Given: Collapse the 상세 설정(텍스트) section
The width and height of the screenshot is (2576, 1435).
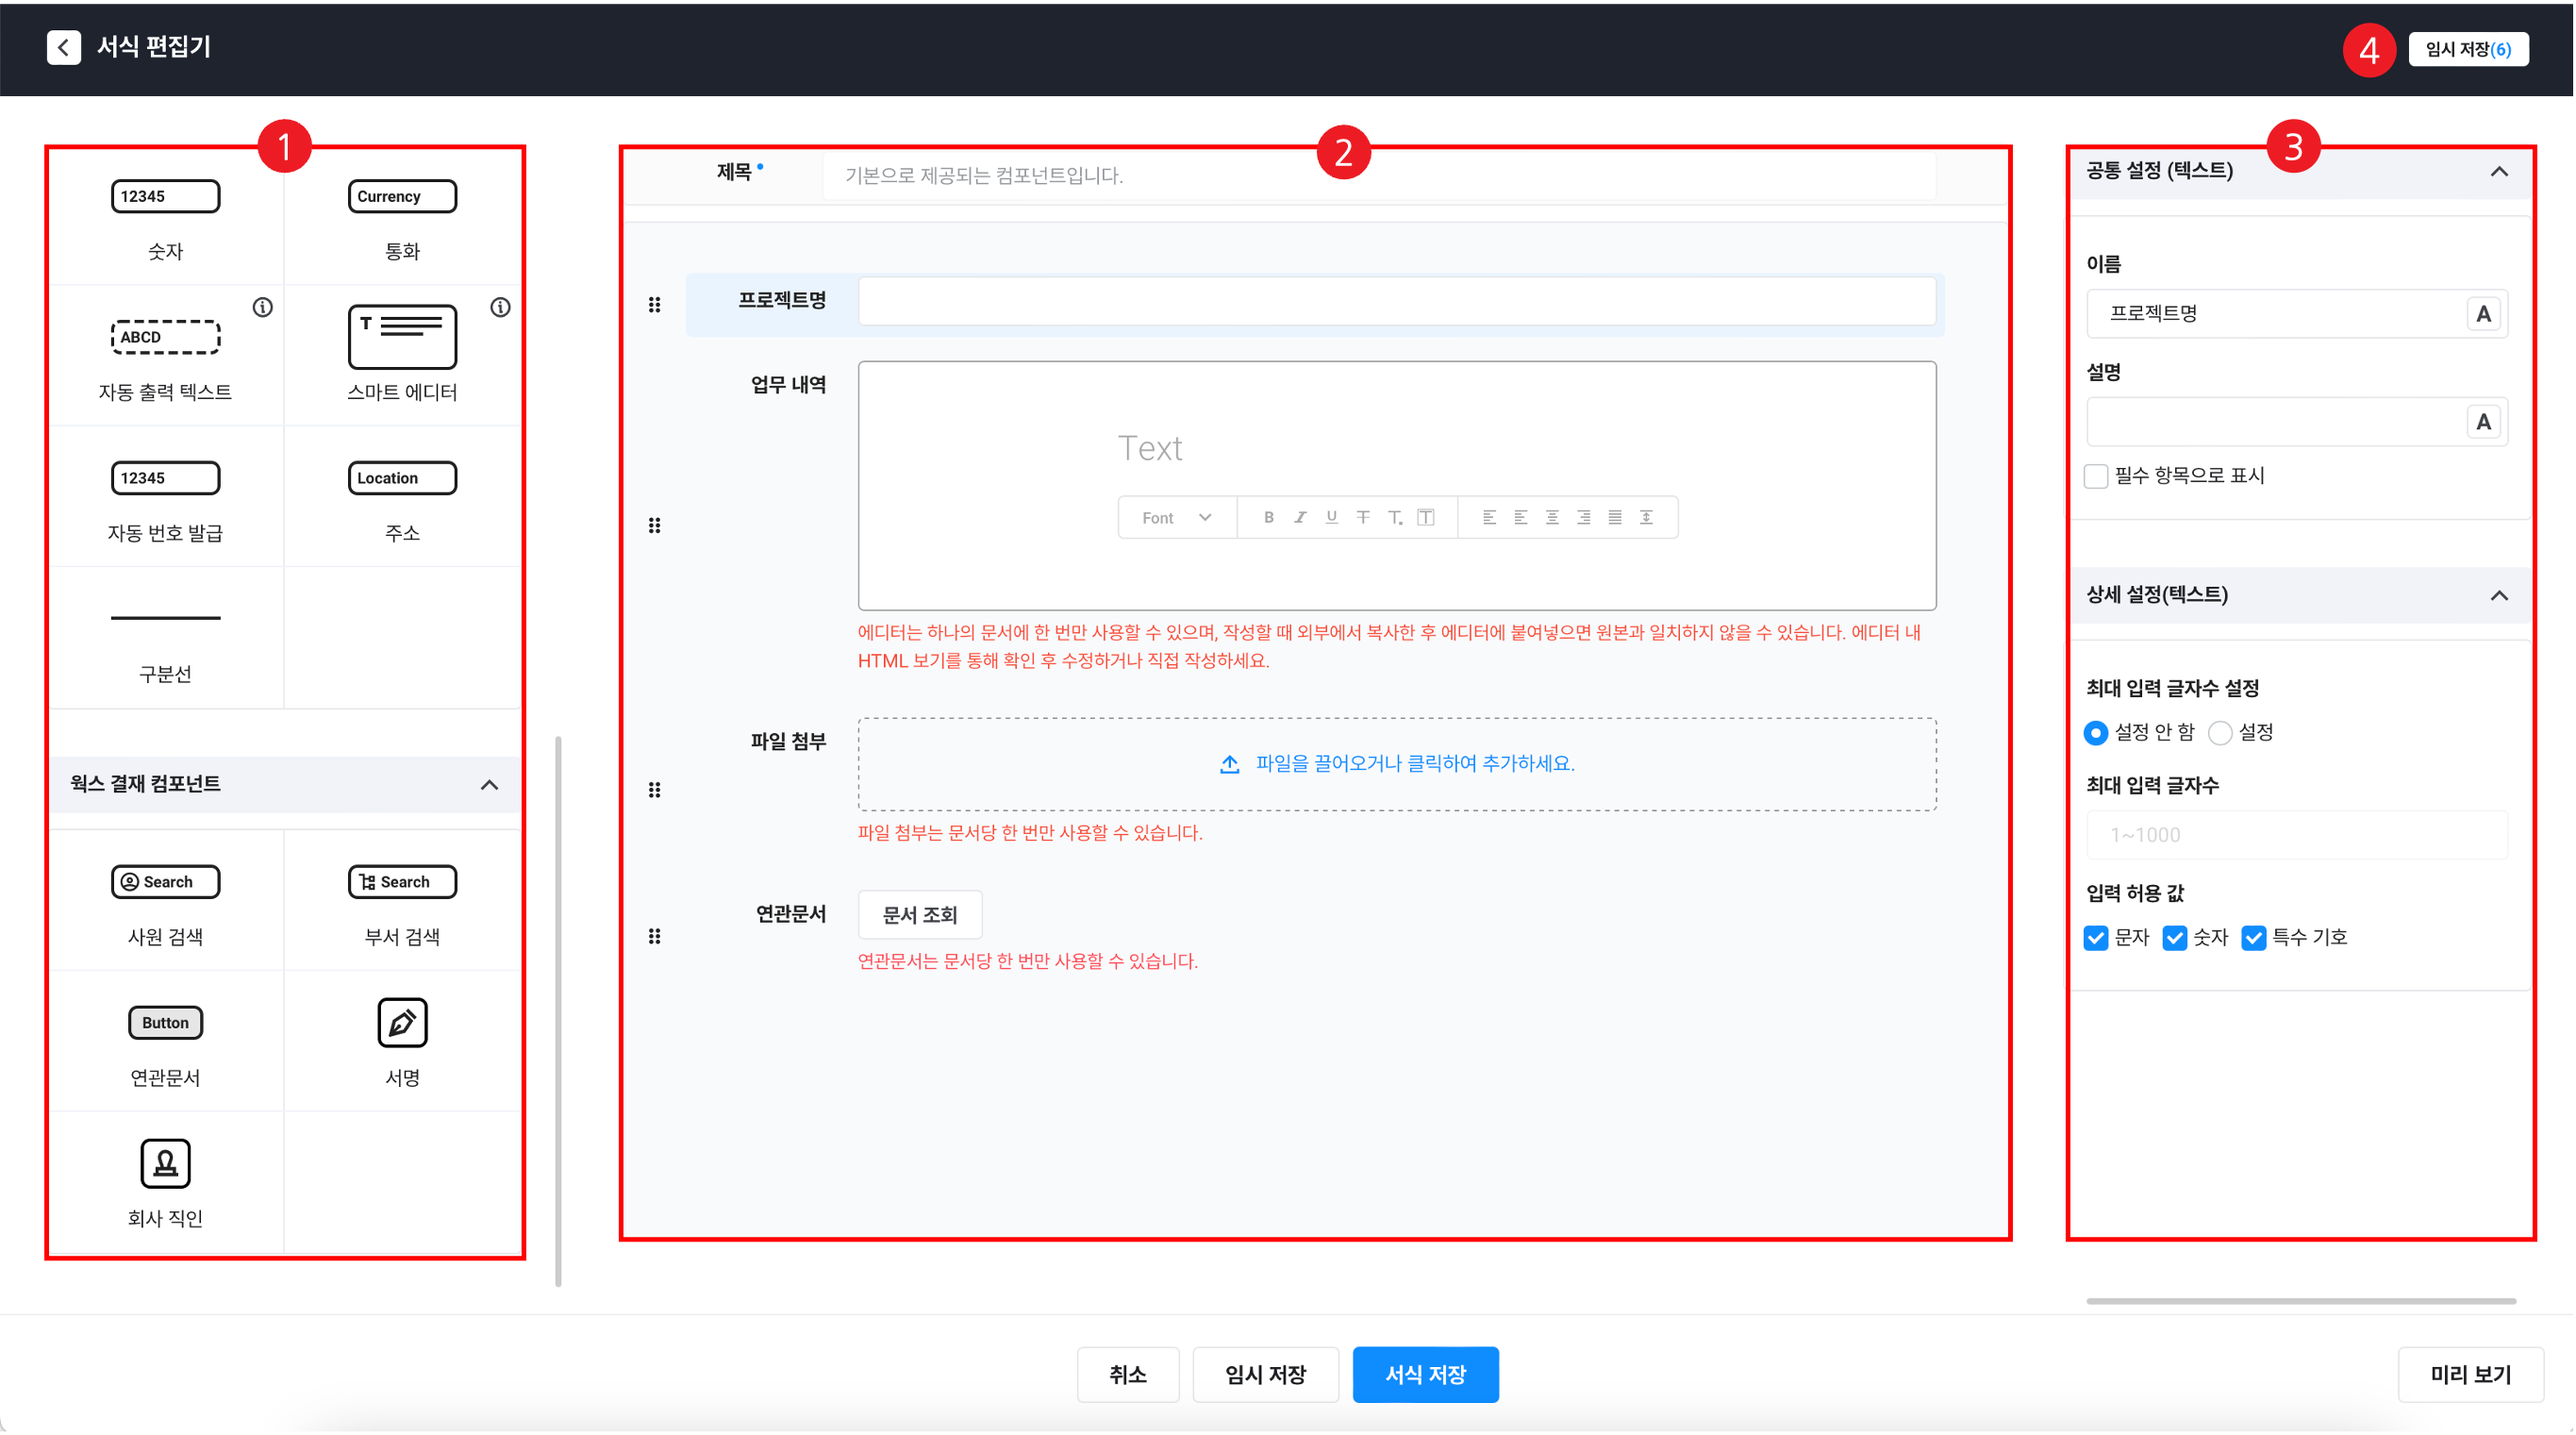Looking at the screenshot, I should click(2498, 595).
